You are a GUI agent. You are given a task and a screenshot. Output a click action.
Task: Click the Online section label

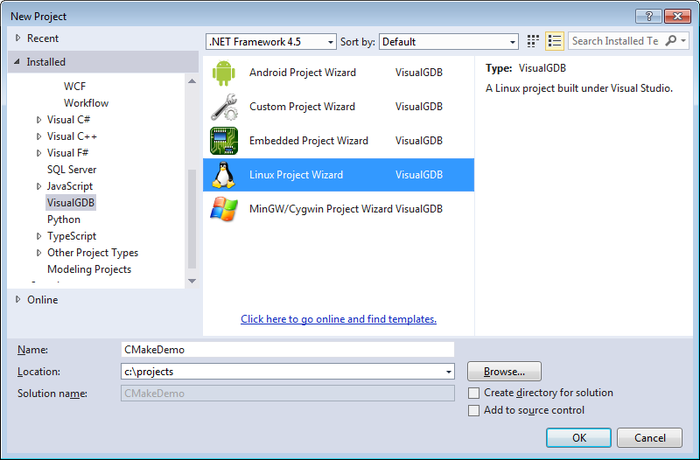point(42,300)
